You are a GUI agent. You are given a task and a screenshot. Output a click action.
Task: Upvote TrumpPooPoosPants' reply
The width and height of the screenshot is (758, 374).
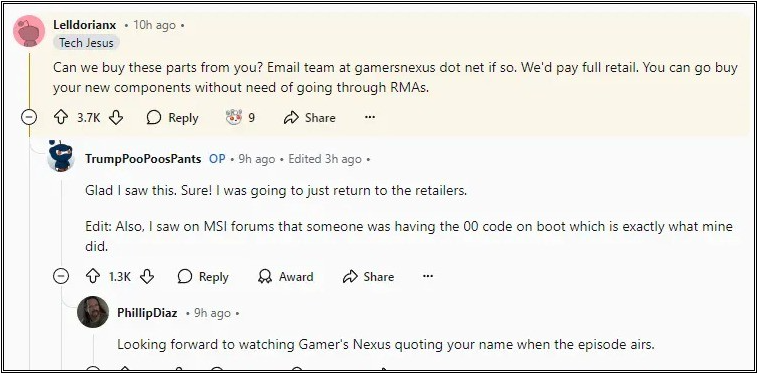point(92,276)
